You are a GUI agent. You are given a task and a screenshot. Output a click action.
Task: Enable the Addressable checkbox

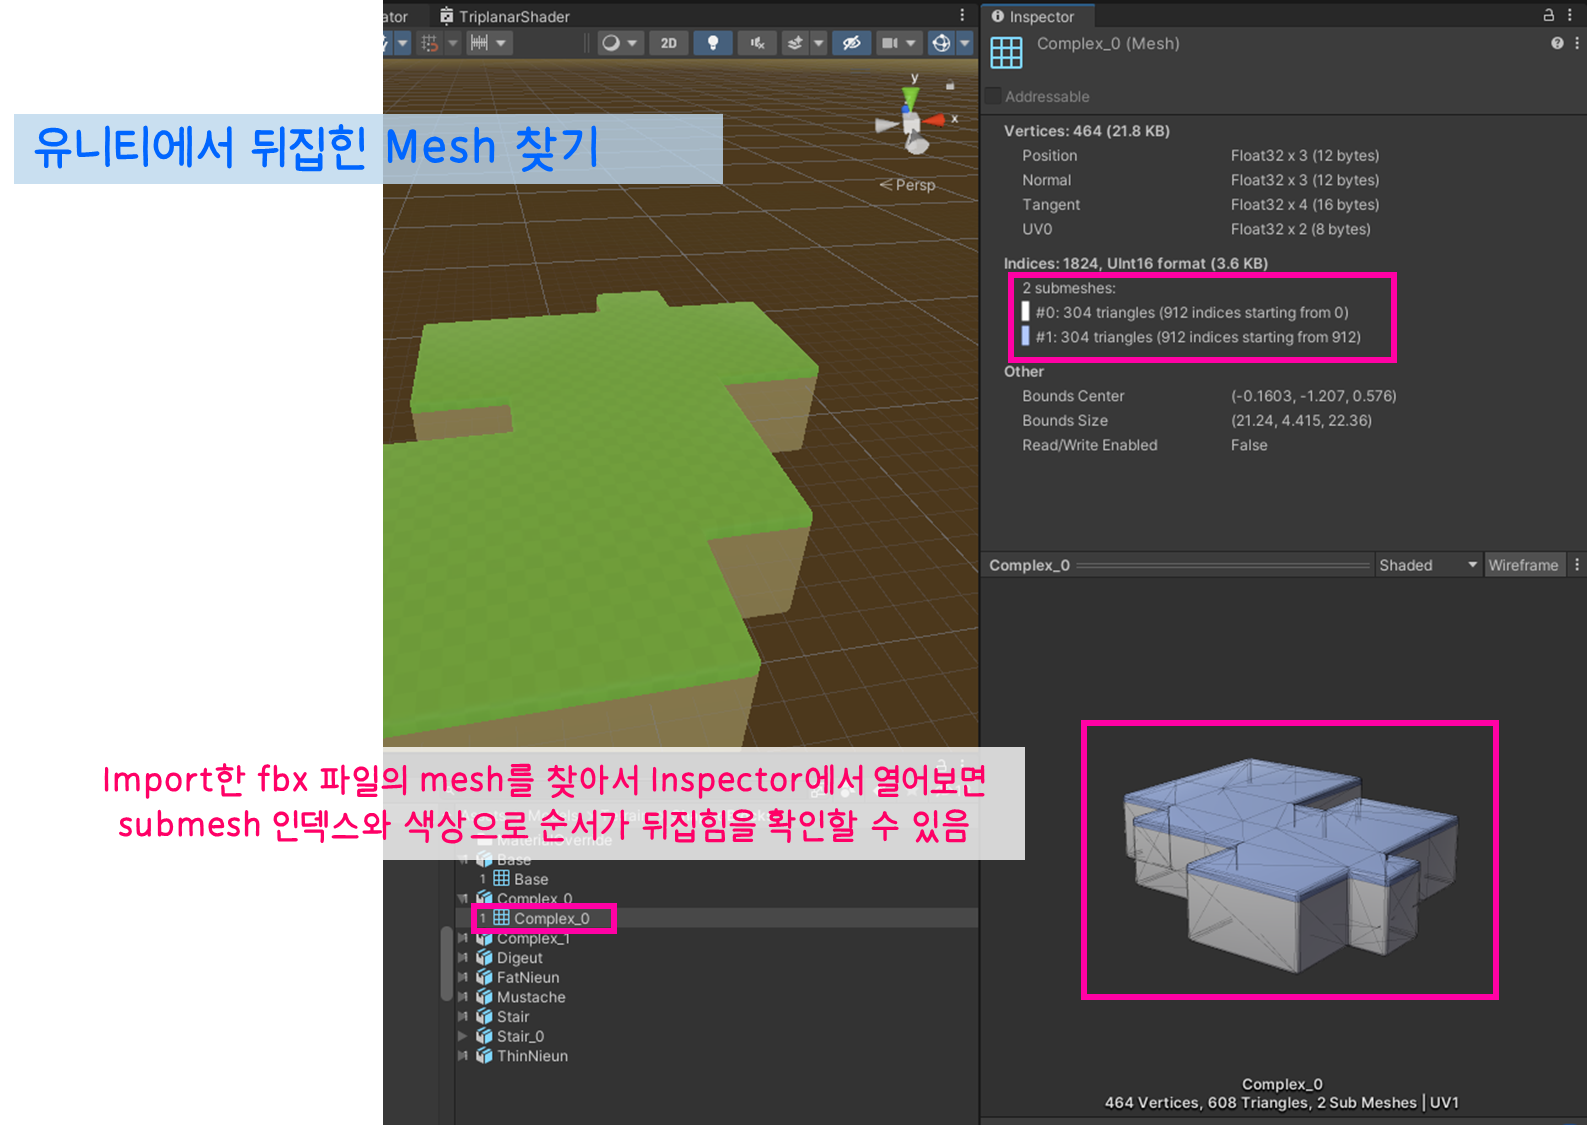point(993,96)
